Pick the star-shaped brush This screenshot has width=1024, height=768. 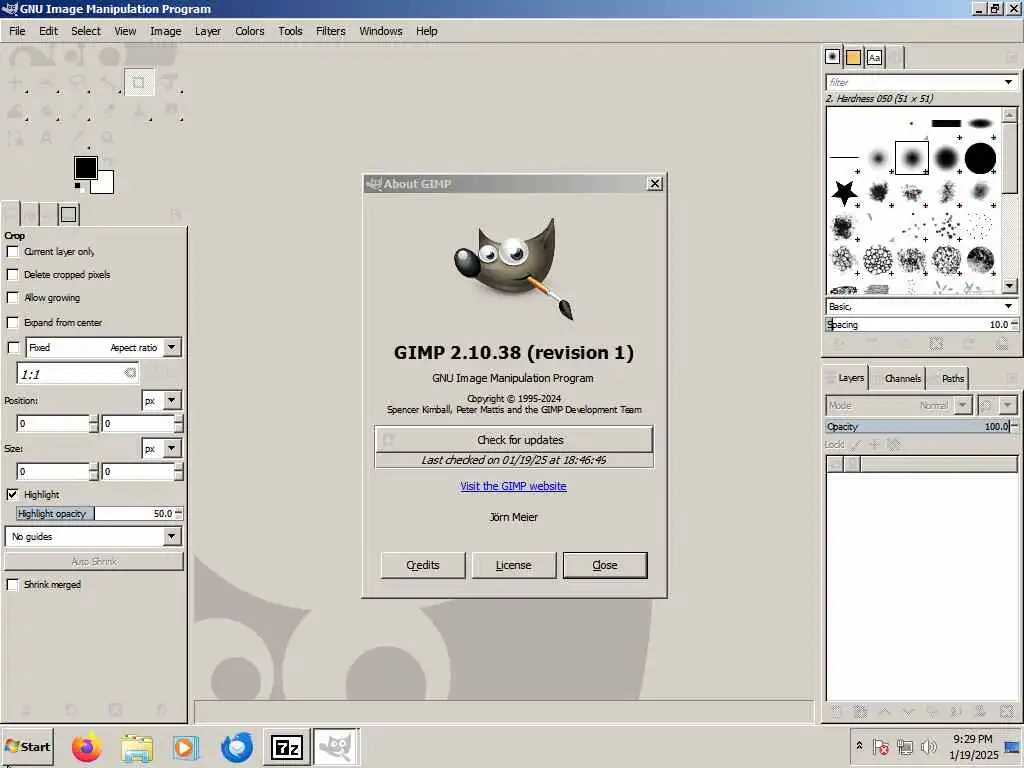[844, 192]
